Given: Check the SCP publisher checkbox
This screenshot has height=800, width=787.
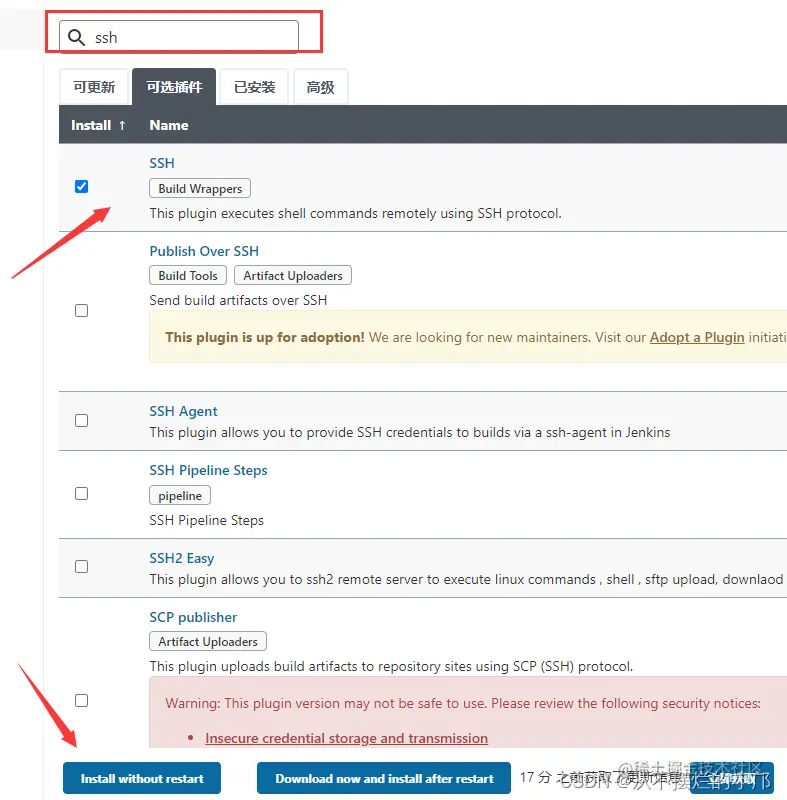Looking at the screenshot, I should tap(82, 701).
